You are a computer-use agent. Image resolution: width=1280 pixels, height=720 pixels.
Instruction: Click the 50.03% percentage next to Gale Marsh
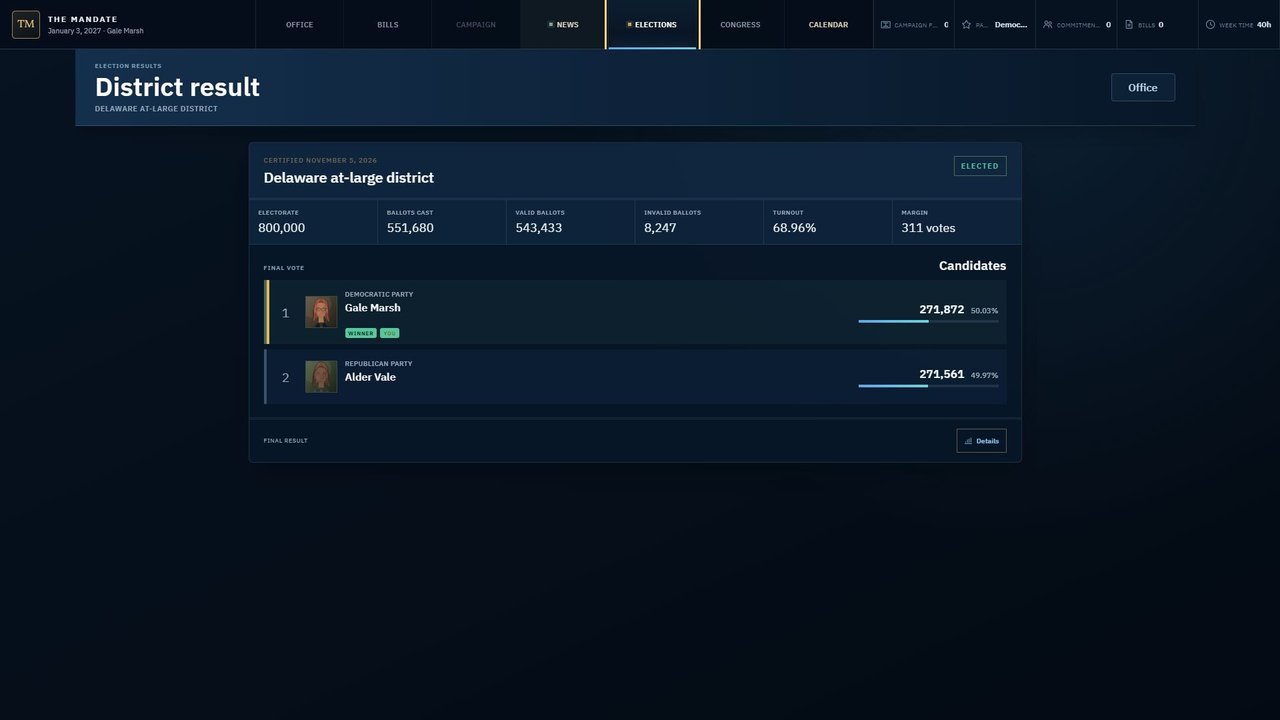[984, 311]
